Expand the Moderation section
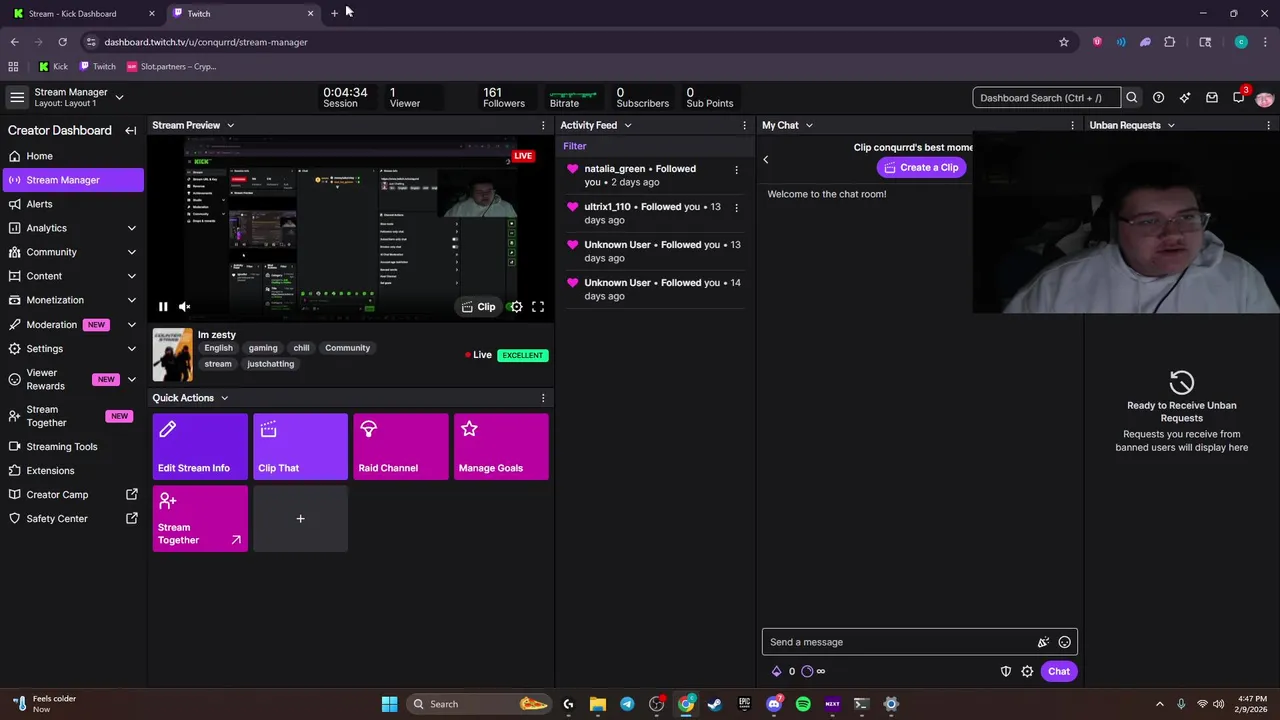 [x=131, y=325]
